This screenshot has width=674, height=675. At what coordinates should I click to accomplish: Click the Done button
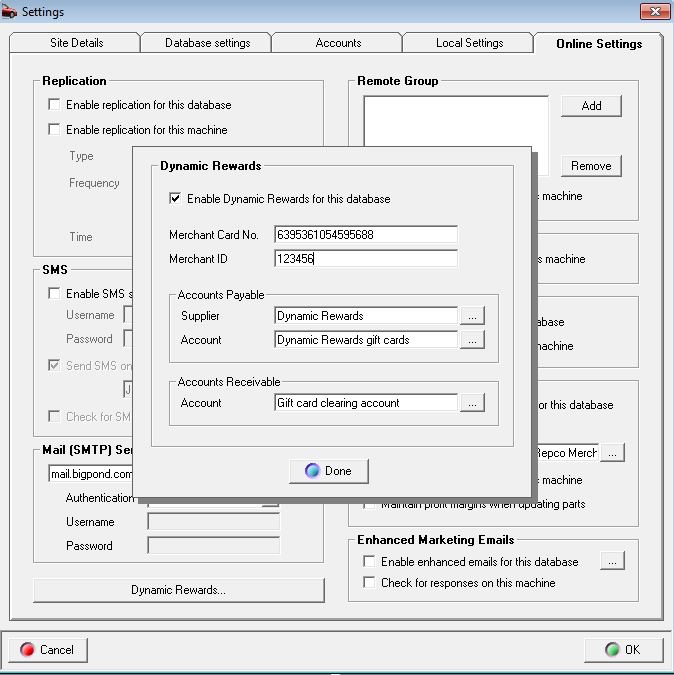329,471
